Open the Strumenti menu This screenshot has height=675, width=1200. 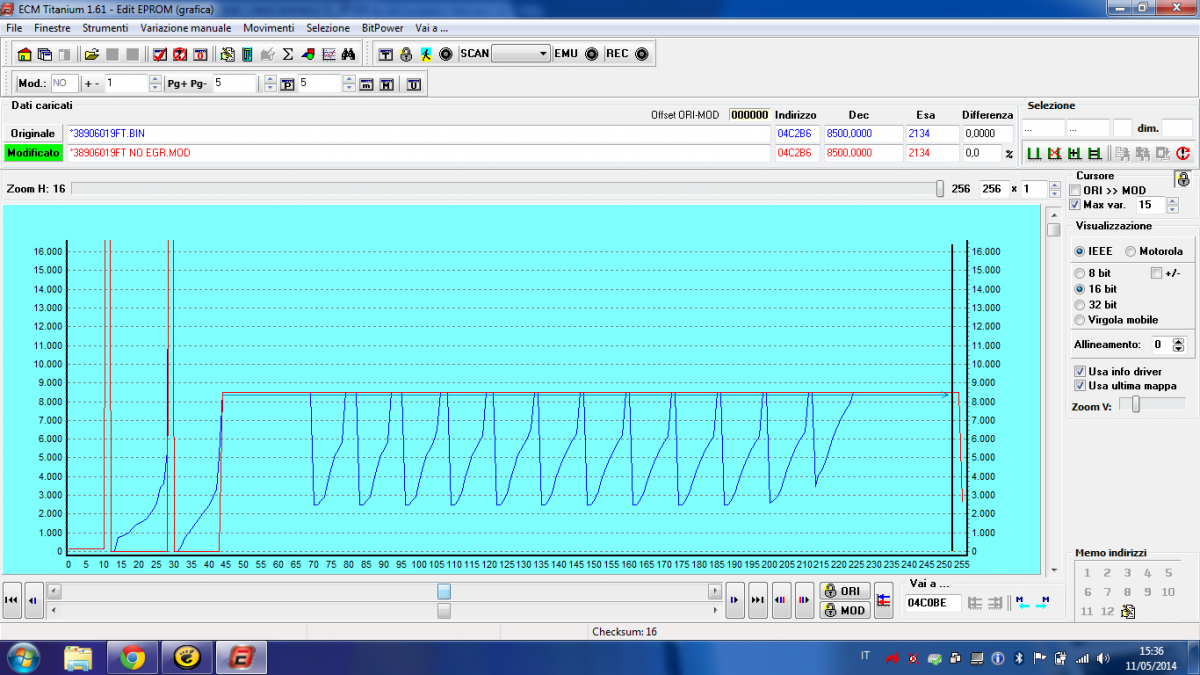point(105,28)
